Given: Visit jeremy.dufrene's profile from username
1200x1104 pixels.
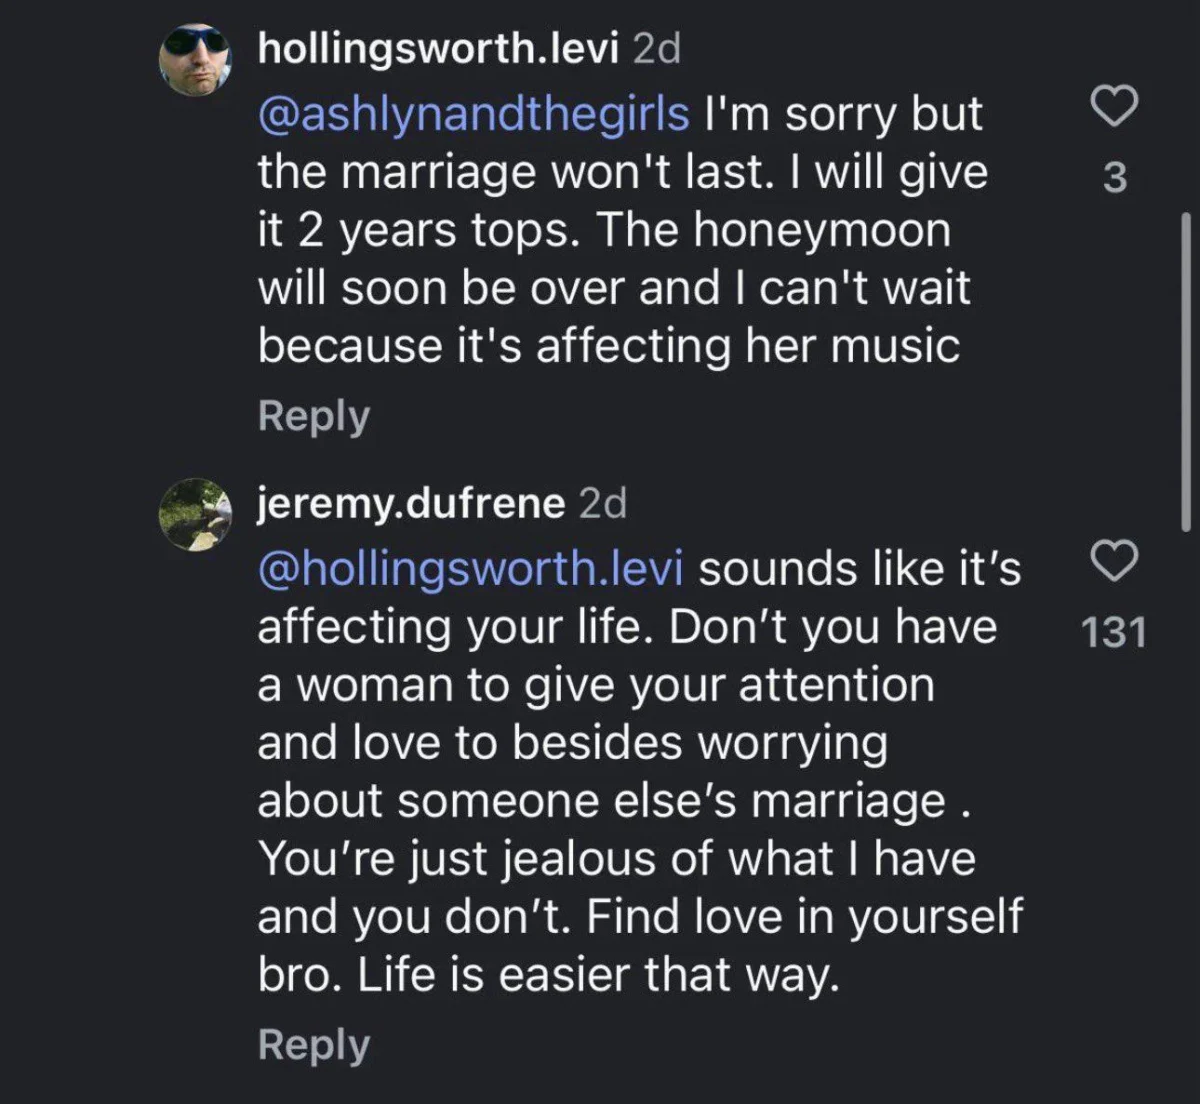Looking at the screenshot, I should click(x=408, y=502).
